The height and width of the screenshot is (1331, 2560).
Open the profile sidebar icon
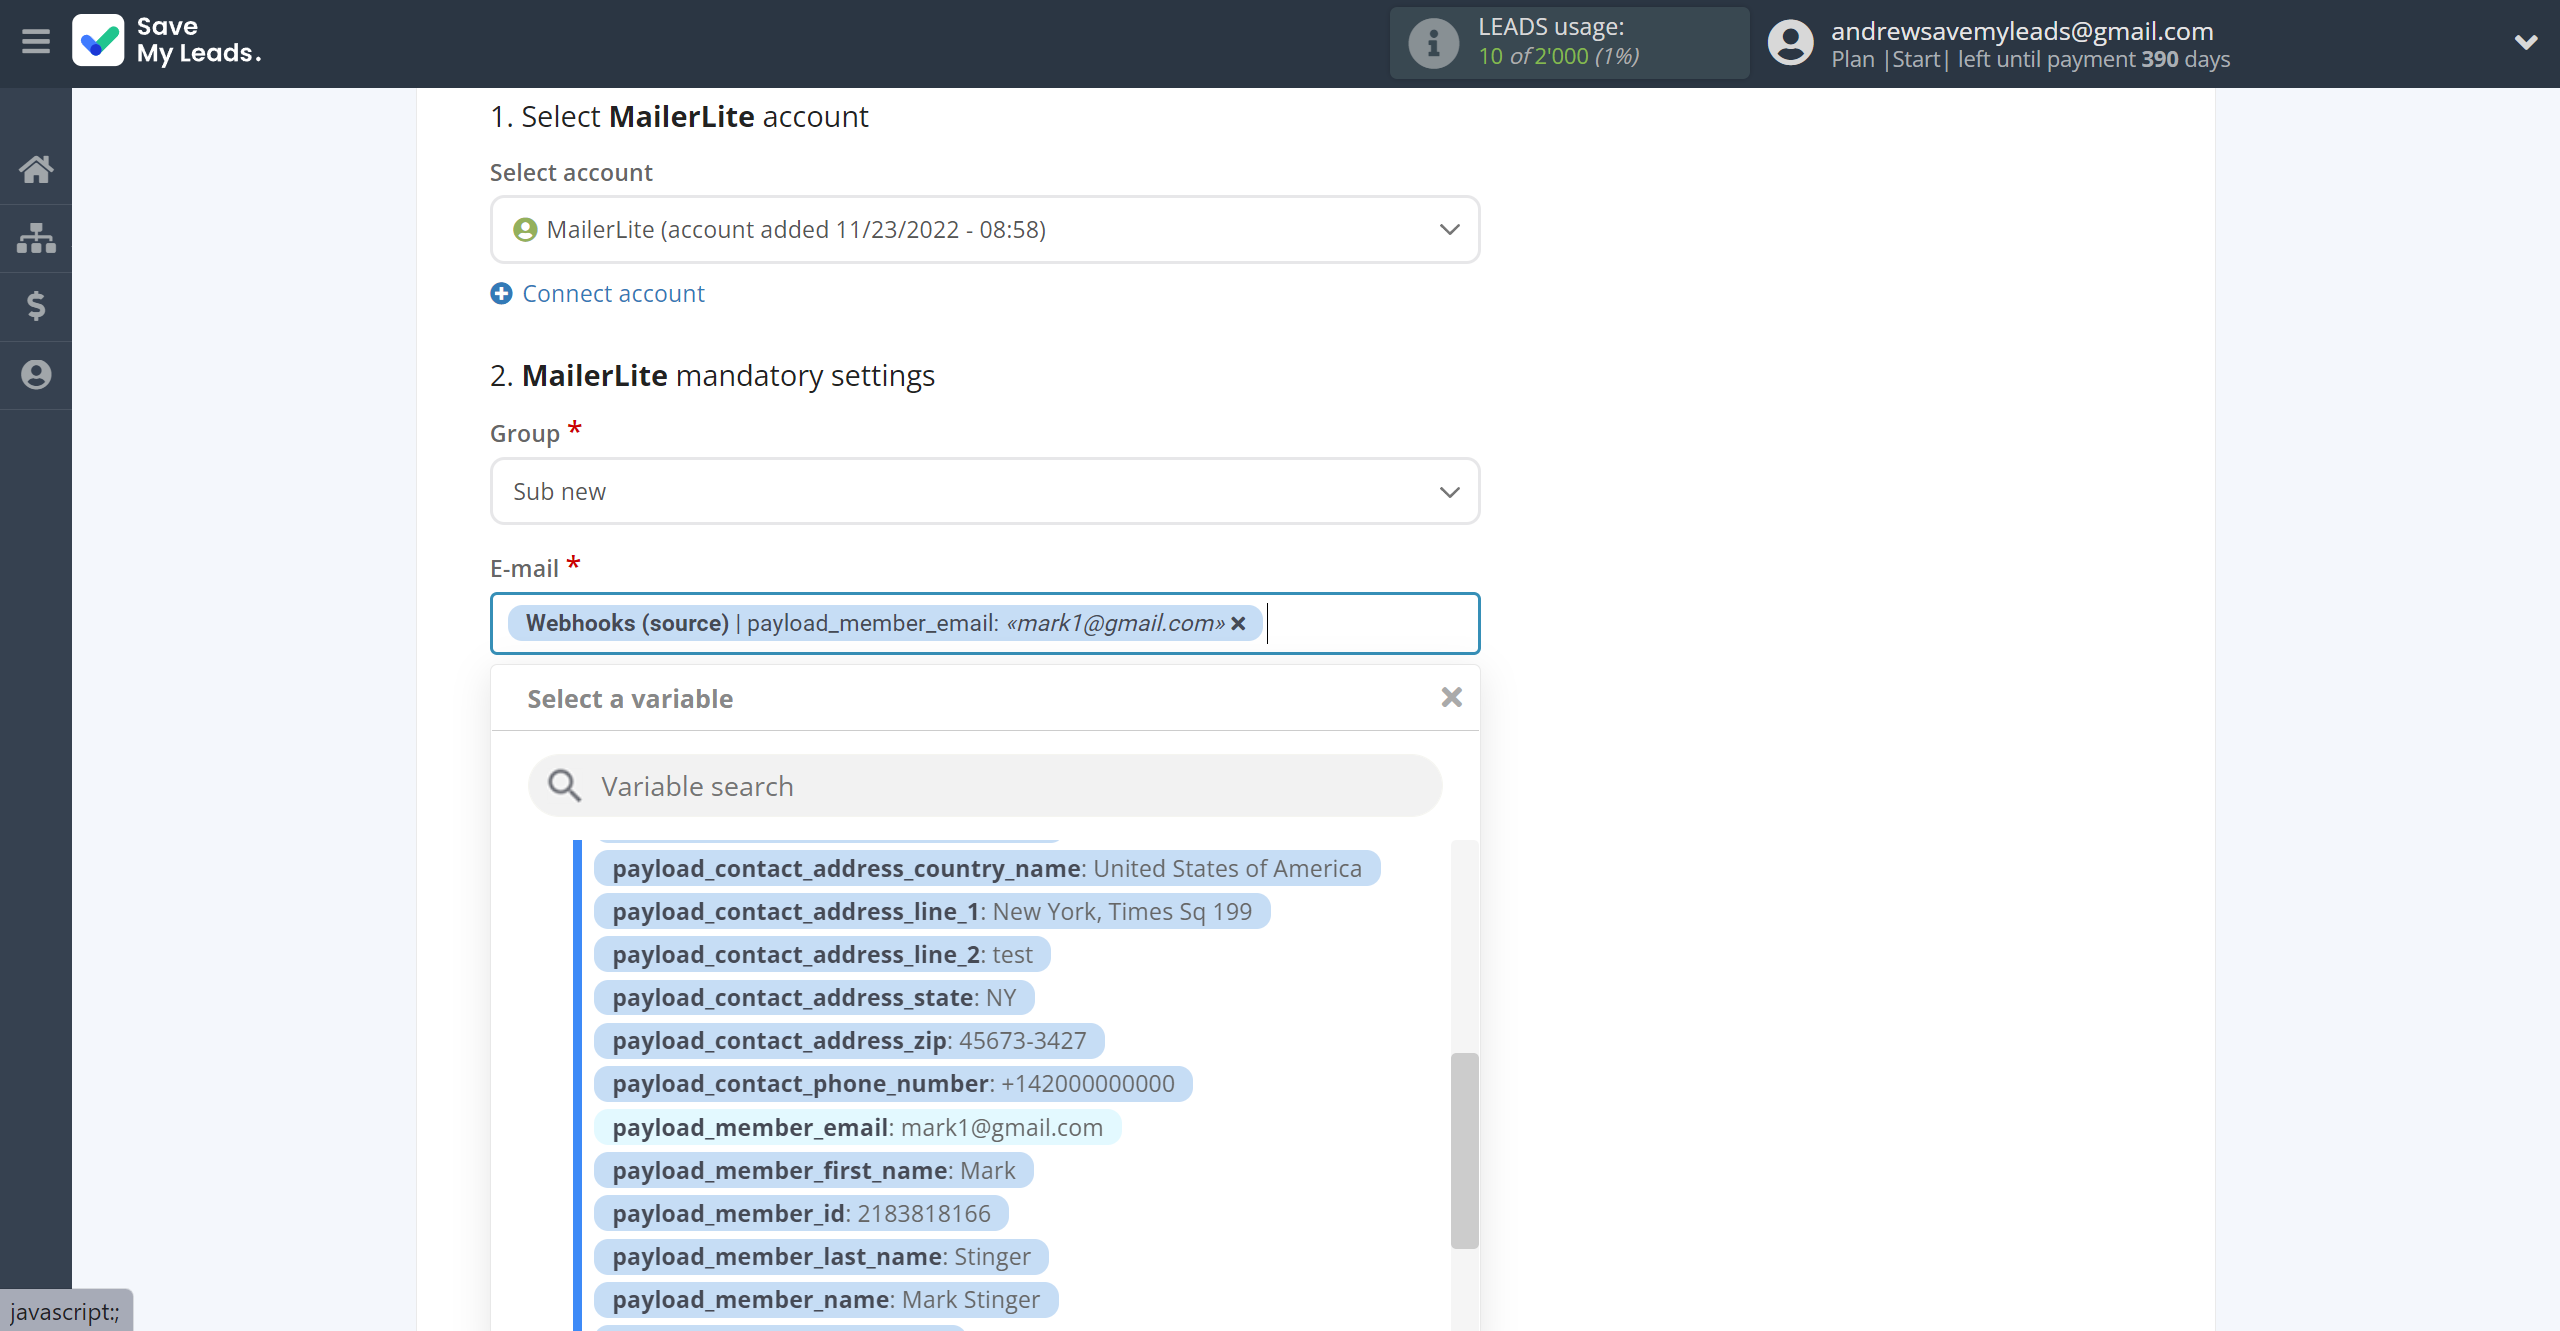[x=36, y=375]
